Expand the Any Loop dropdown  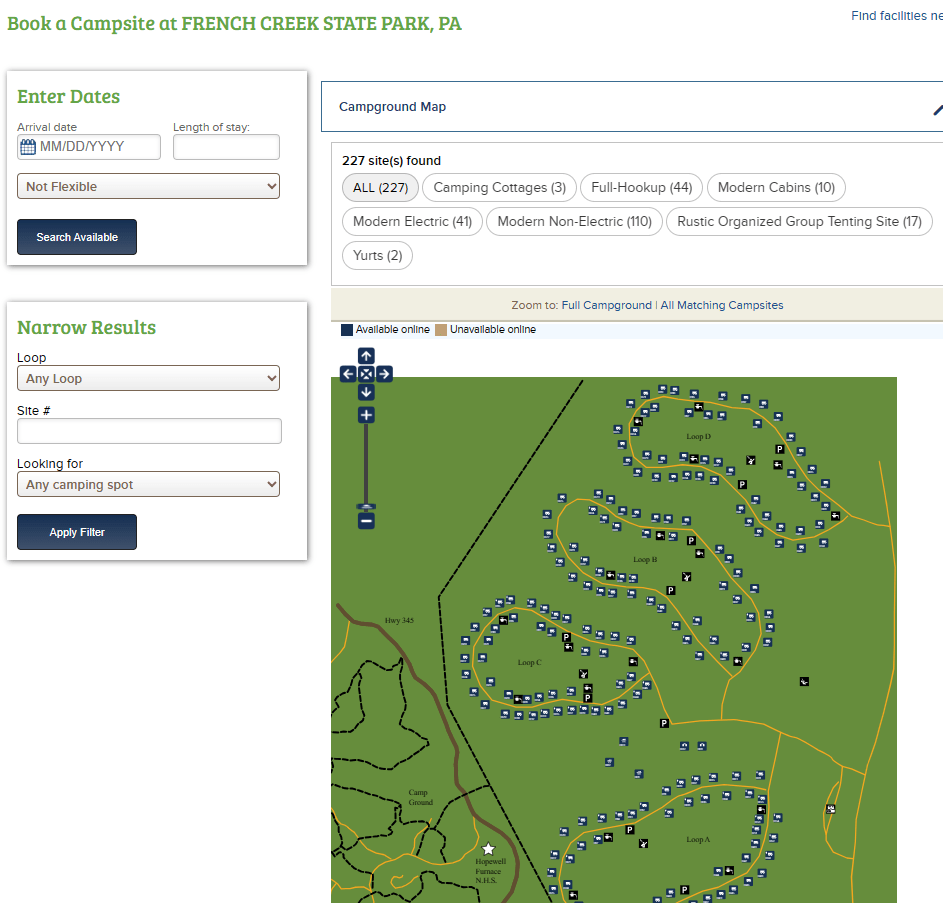pos(148,379)
